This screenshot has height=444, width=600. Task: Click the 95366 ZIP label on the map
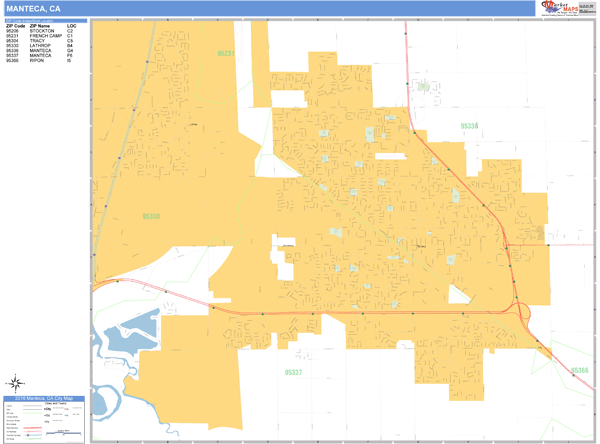579,371
